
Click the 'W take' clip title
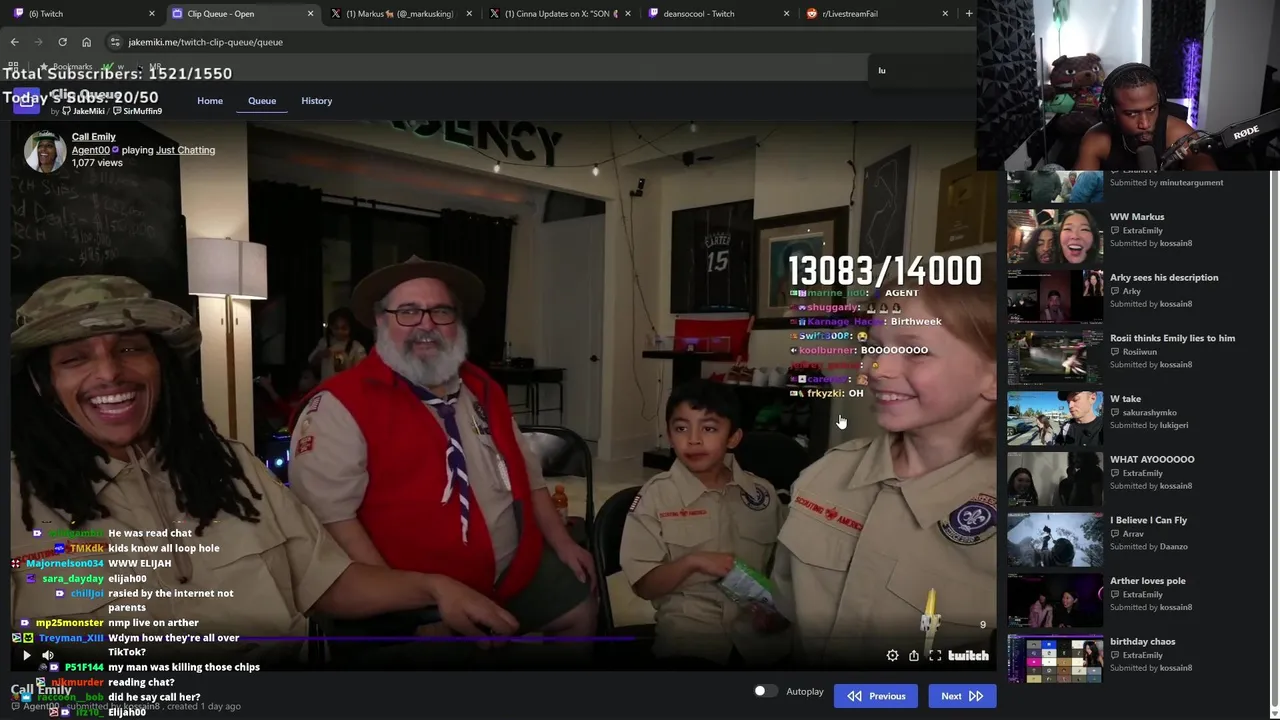click(x=1125, y=399)
